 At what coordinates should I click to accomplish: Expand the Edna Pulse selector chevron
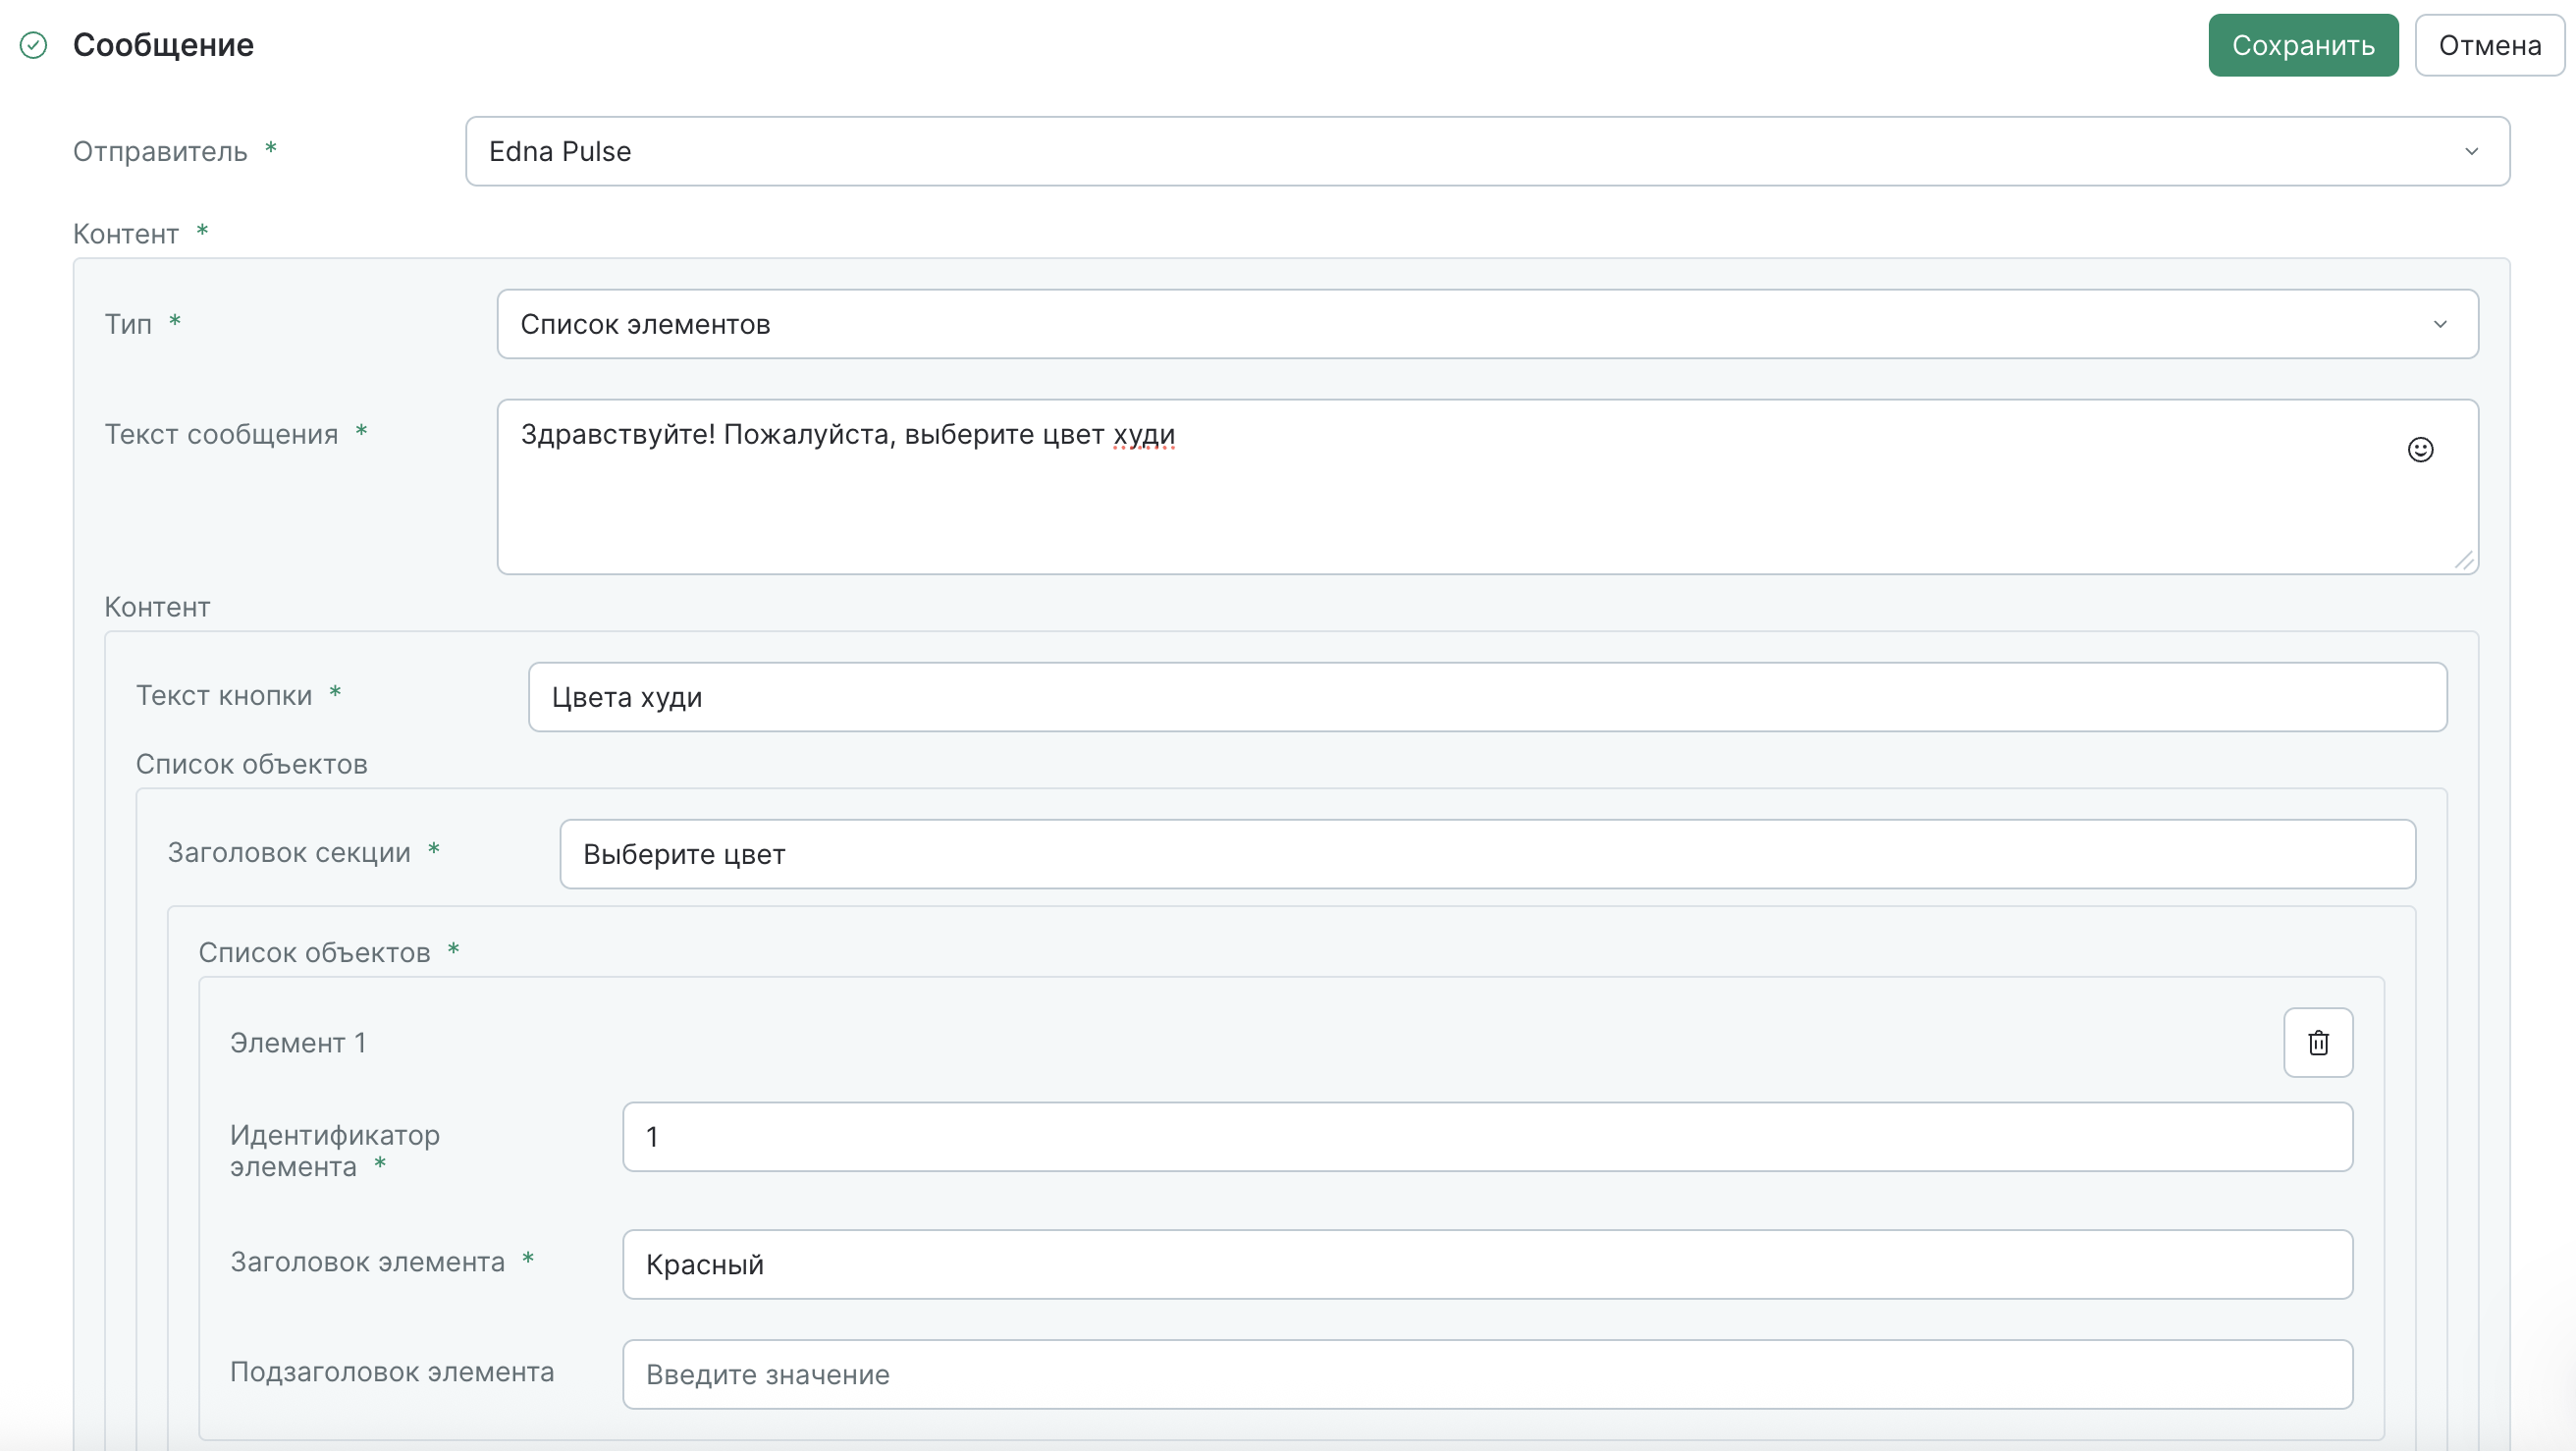[x=2473, y=151]
